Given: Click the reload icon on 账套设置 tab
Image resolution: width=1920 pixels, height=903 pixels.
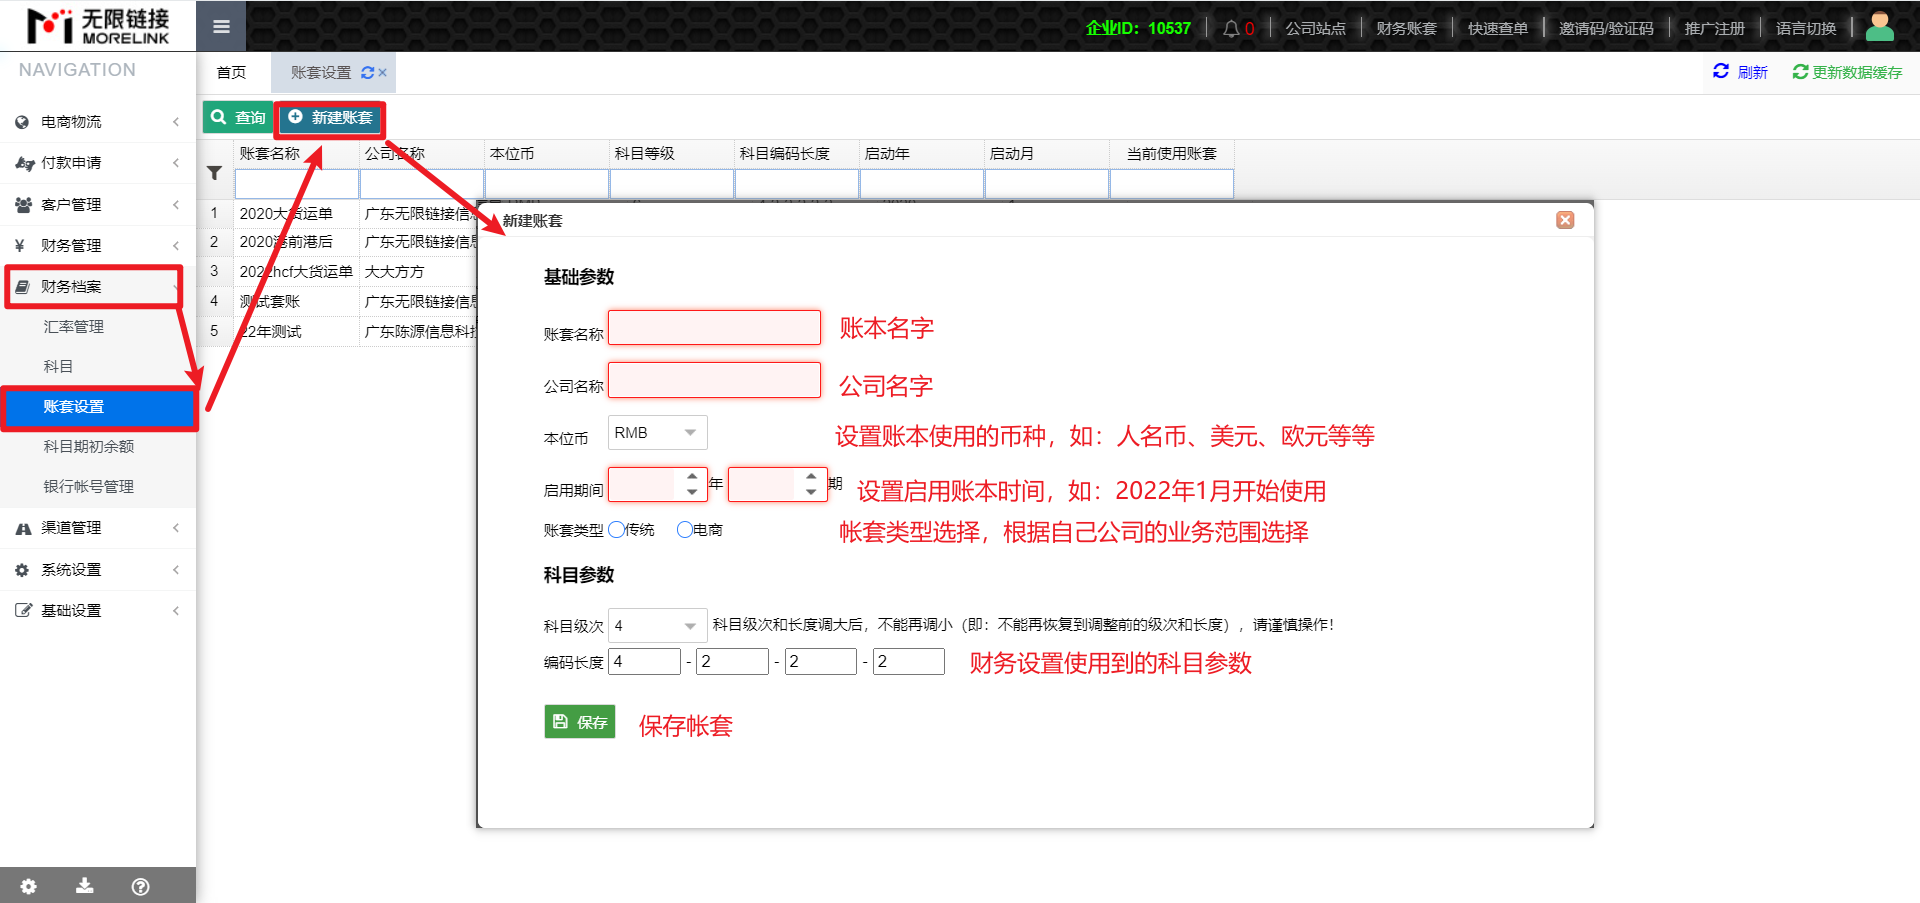Looking at the screenshot, I should pos(367,73).
